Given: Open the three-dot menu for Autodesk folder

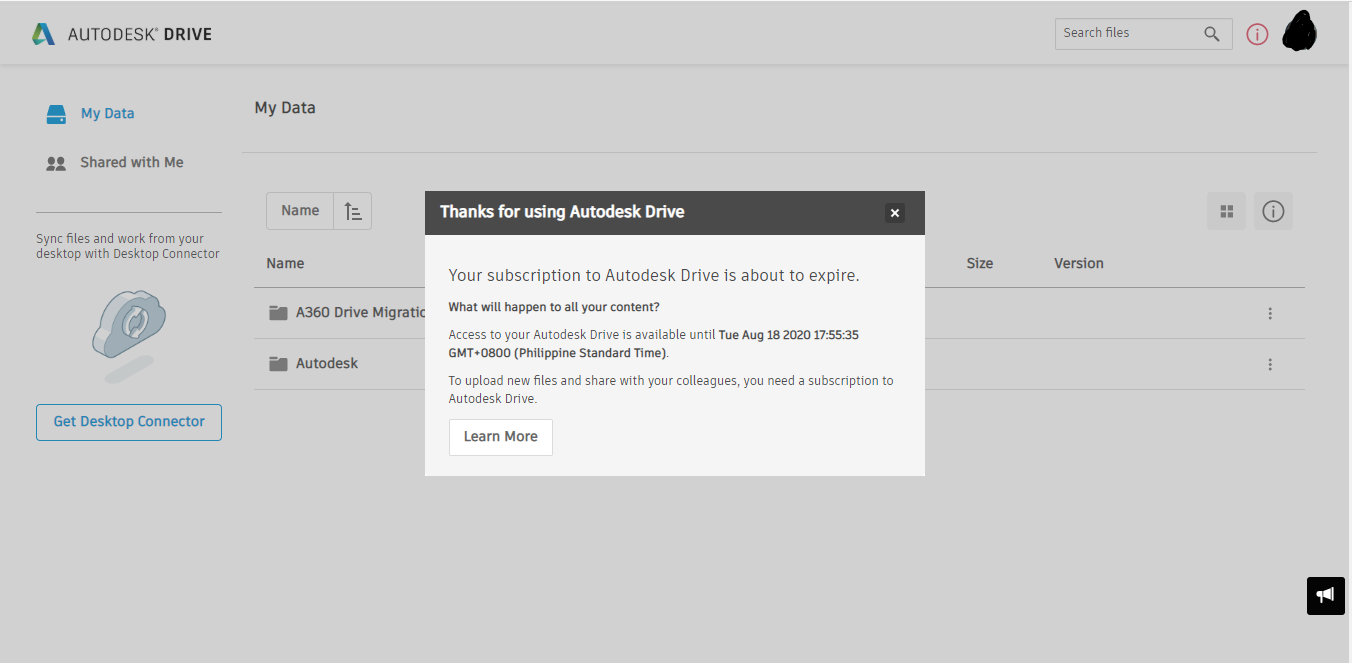Looking at the screenshot, I should click(x=1270, y=364).
